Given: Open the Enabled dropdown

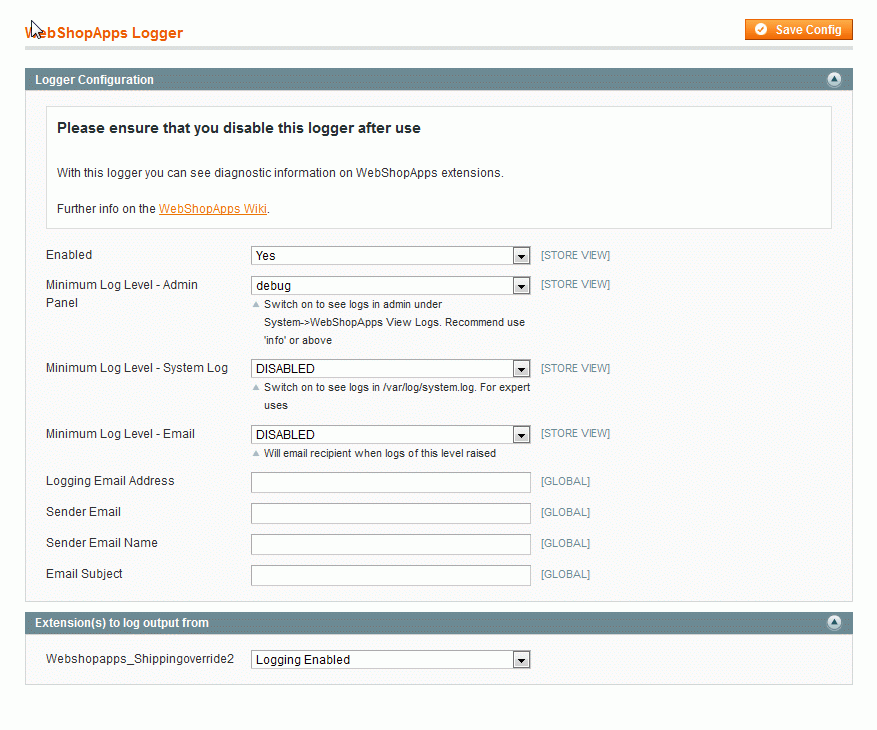Looking at the screenshot, I should (x=390, y=256).
